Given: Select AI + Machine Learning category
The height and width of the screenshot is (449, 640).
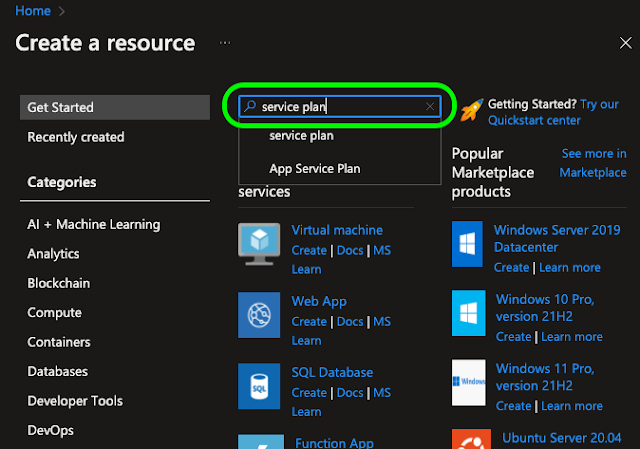Looking at the screenshot, I should coord(94,224).
